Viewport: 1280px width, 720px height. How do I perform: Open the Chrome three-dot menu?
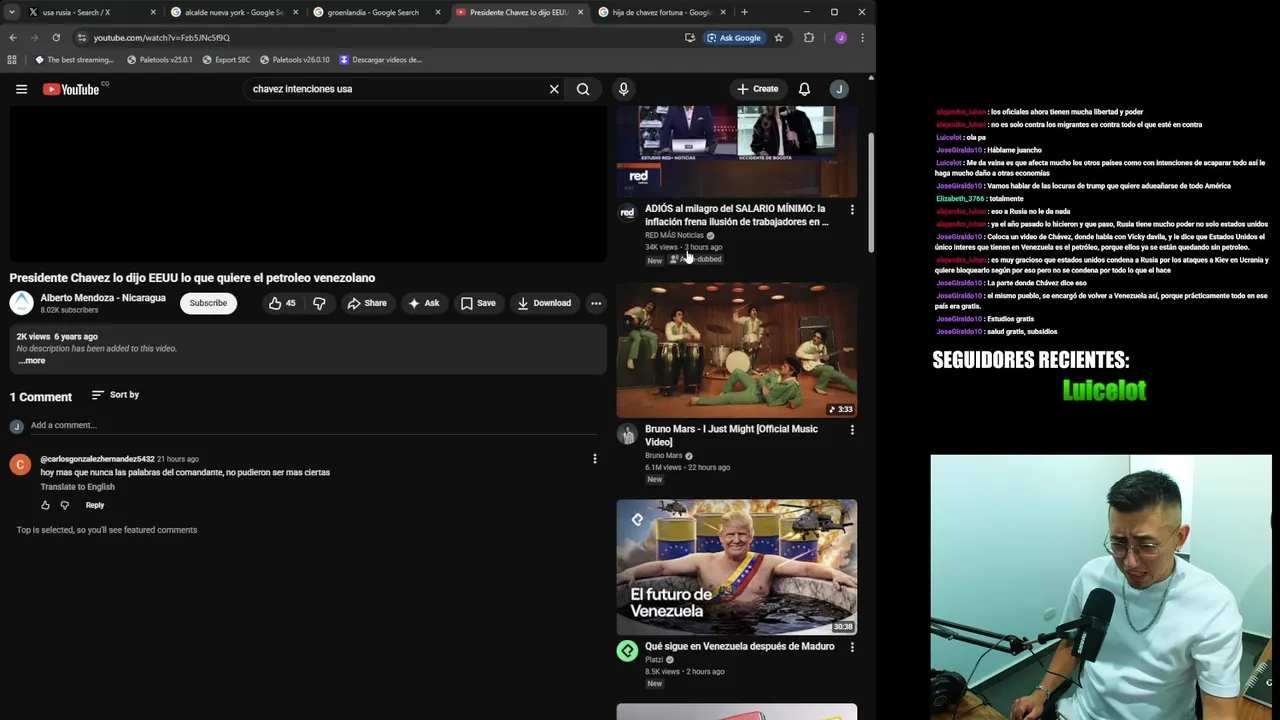tap(862, 37)
